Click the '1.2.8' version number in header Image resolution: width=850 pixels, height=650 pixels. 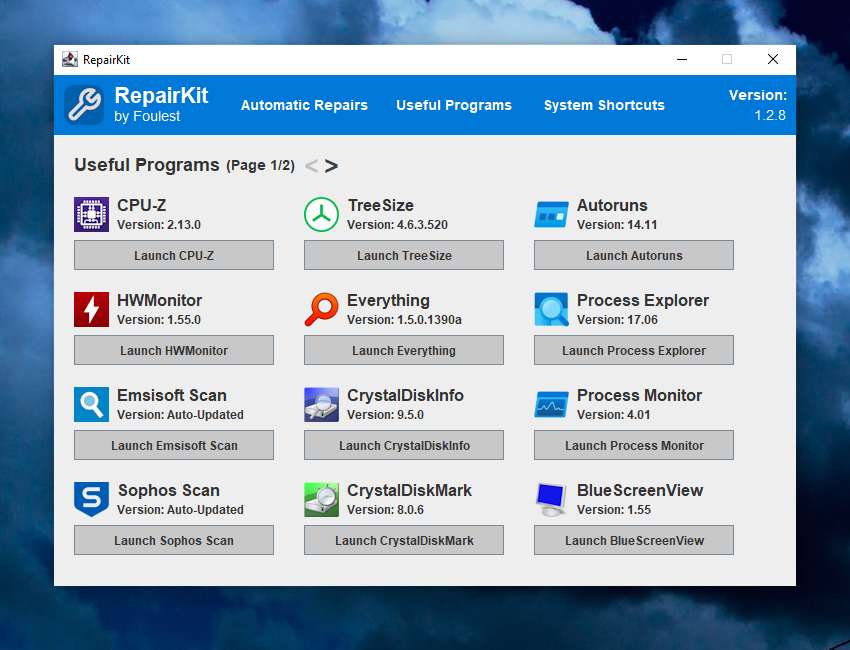click(770, 115)
